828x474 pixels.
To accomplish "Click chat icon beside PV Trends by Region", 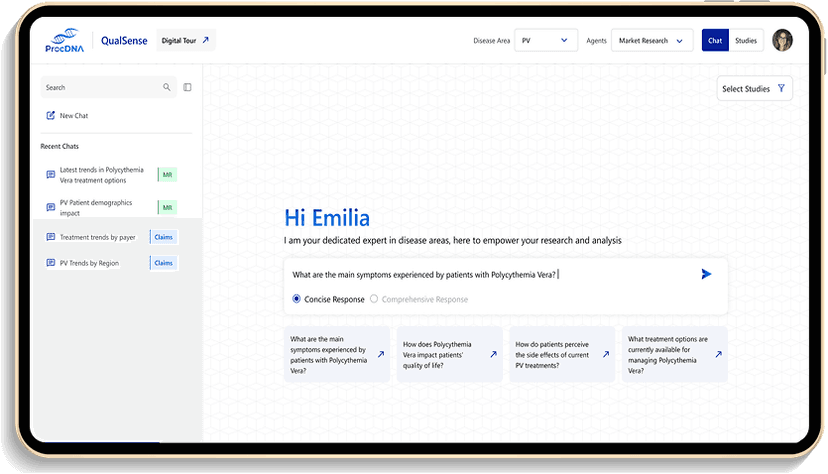I will [x=51, y=262].
